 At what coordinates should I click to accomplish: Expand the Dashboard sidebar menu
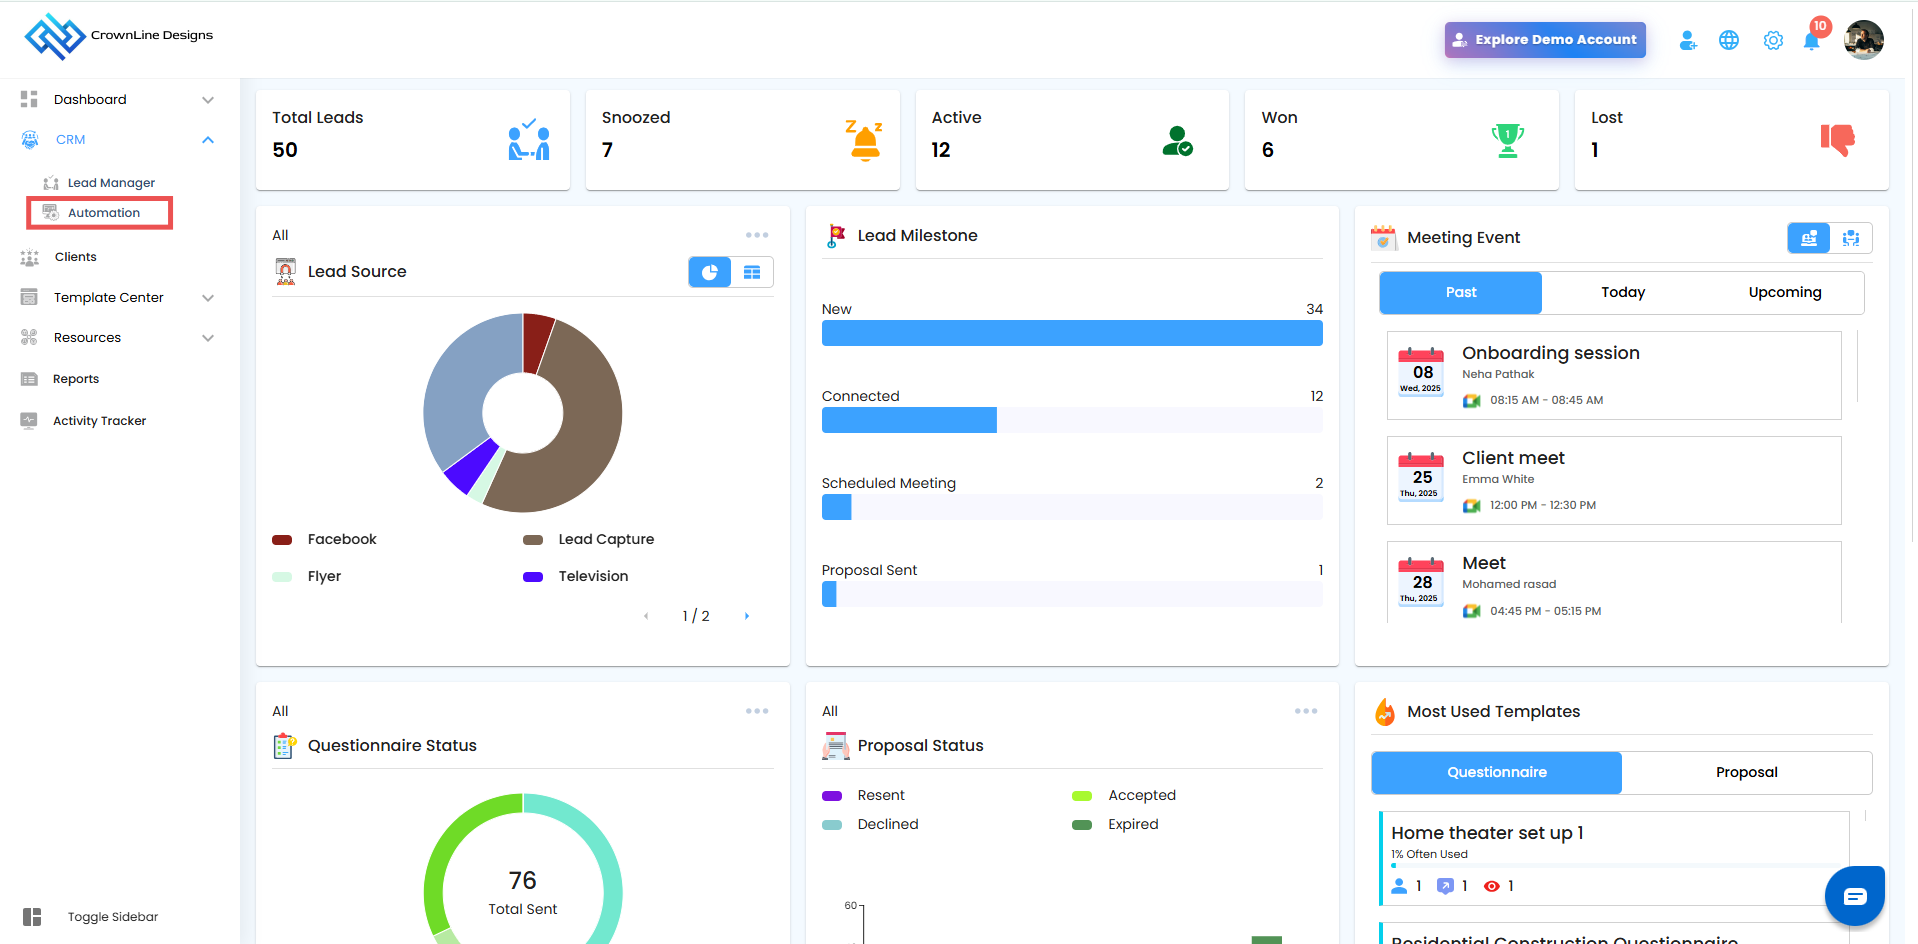click(x=208, y=100)
